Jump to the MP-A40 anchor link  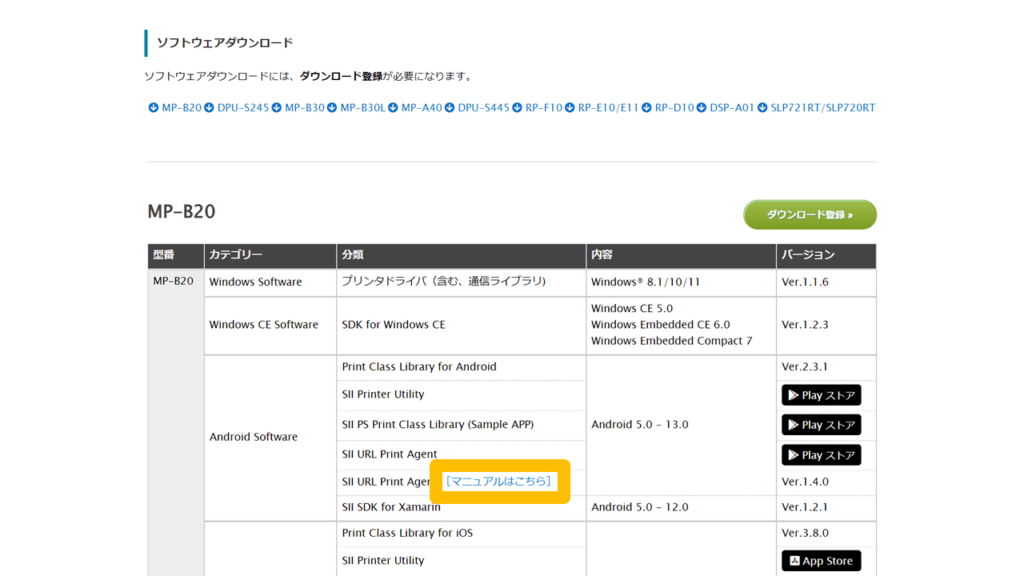(x=421, y=108)
